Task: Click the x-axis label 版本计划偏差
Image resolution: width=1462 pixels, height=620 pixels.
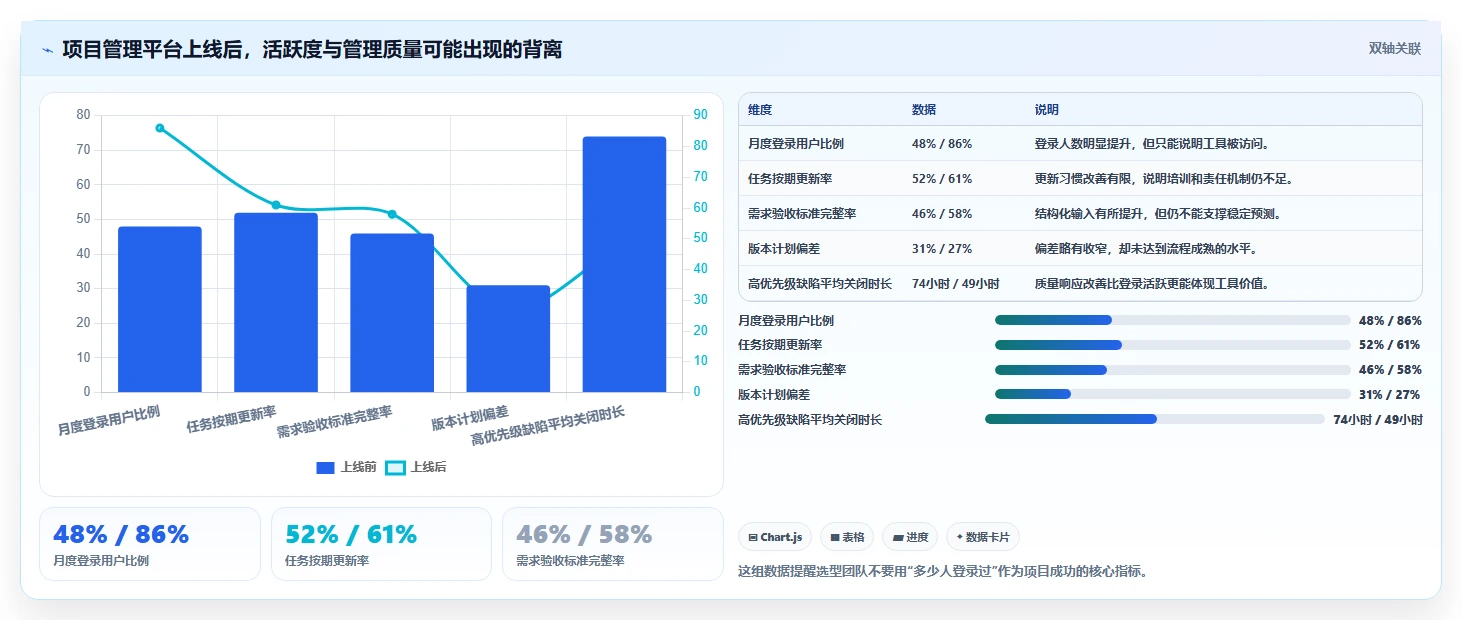Action: (x=470, y=417)
